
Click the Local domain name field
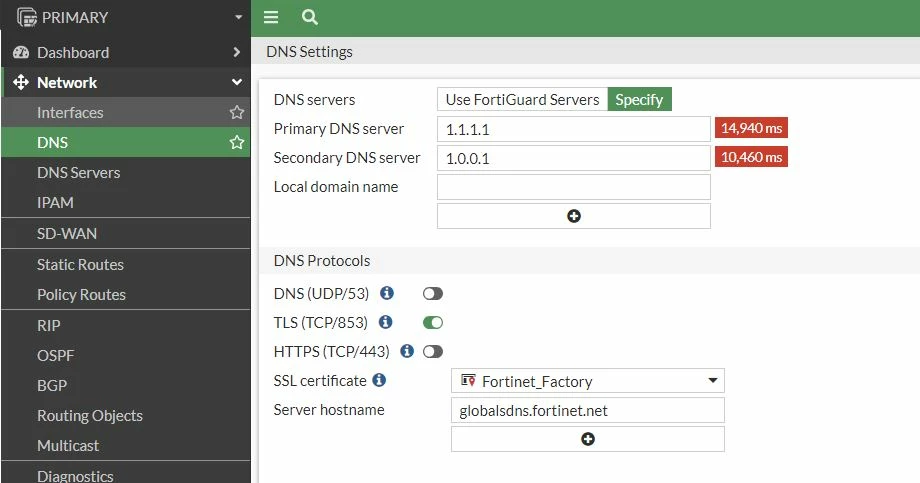click(x=574, y=187)
